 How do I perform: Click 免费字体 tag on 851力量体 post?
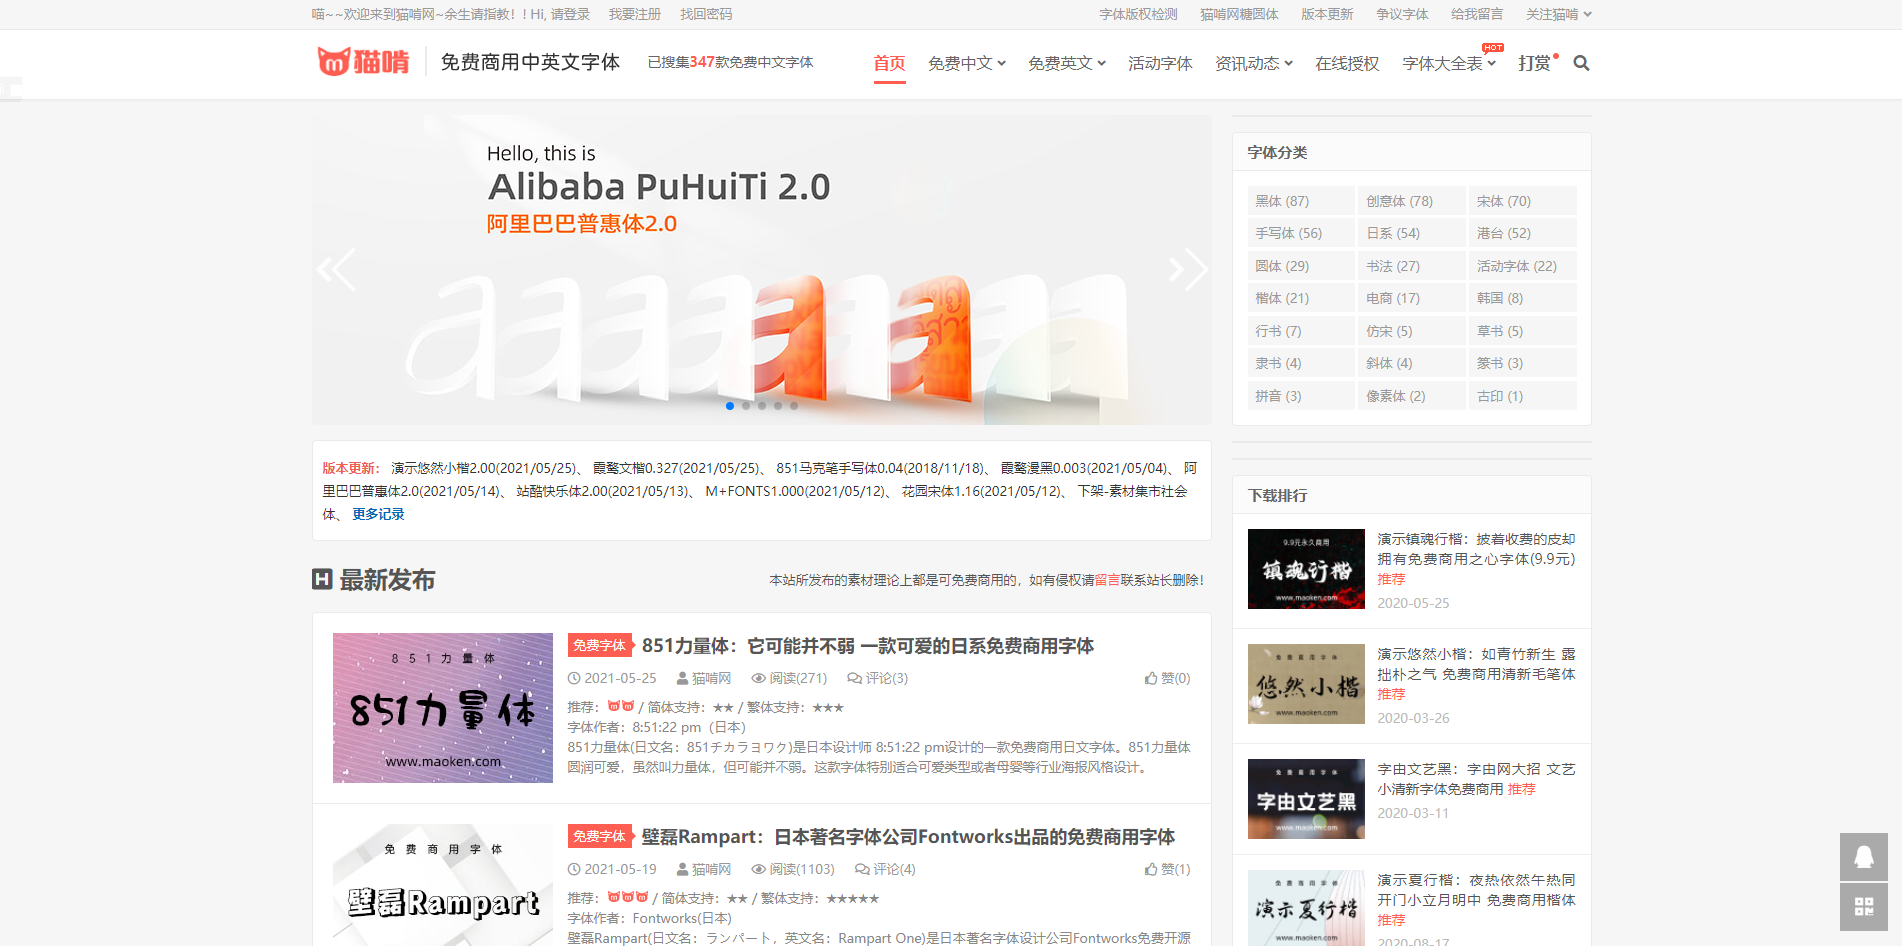tap(599, 646)
